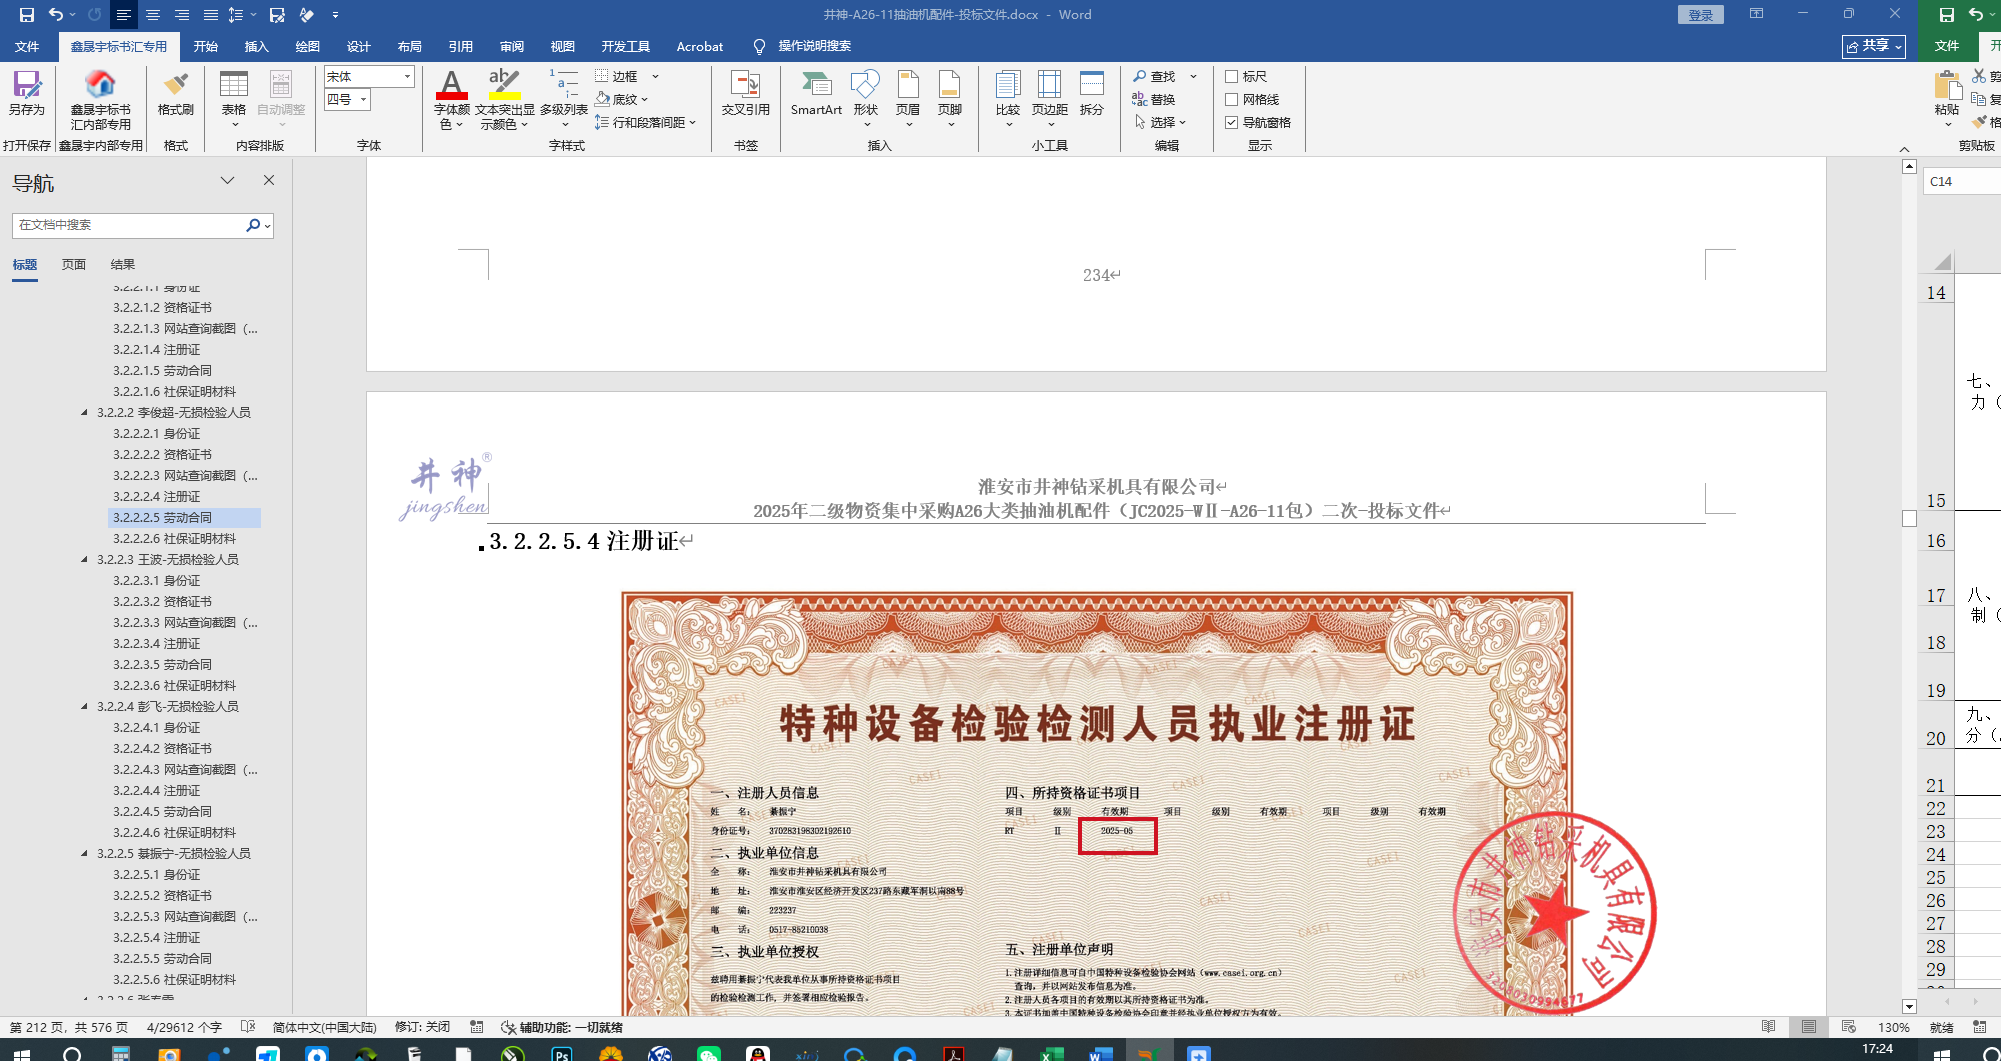Show the 结果 results tab in navigation
This screenshot has height=1061, width=2001.
point(123,264)
